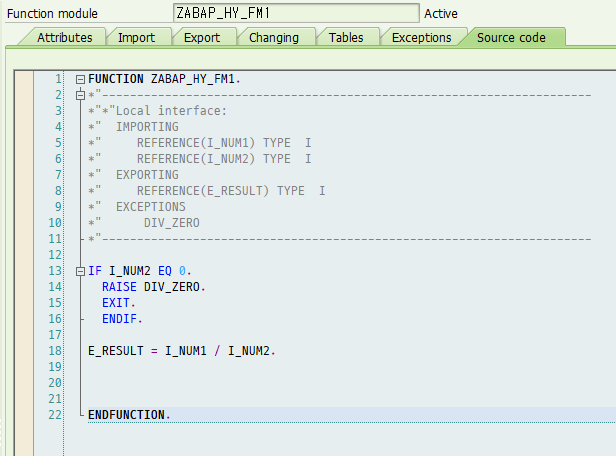Open the Attributes tab
The width and height of the screenshot is (616, 456).
tap(64, 38)
